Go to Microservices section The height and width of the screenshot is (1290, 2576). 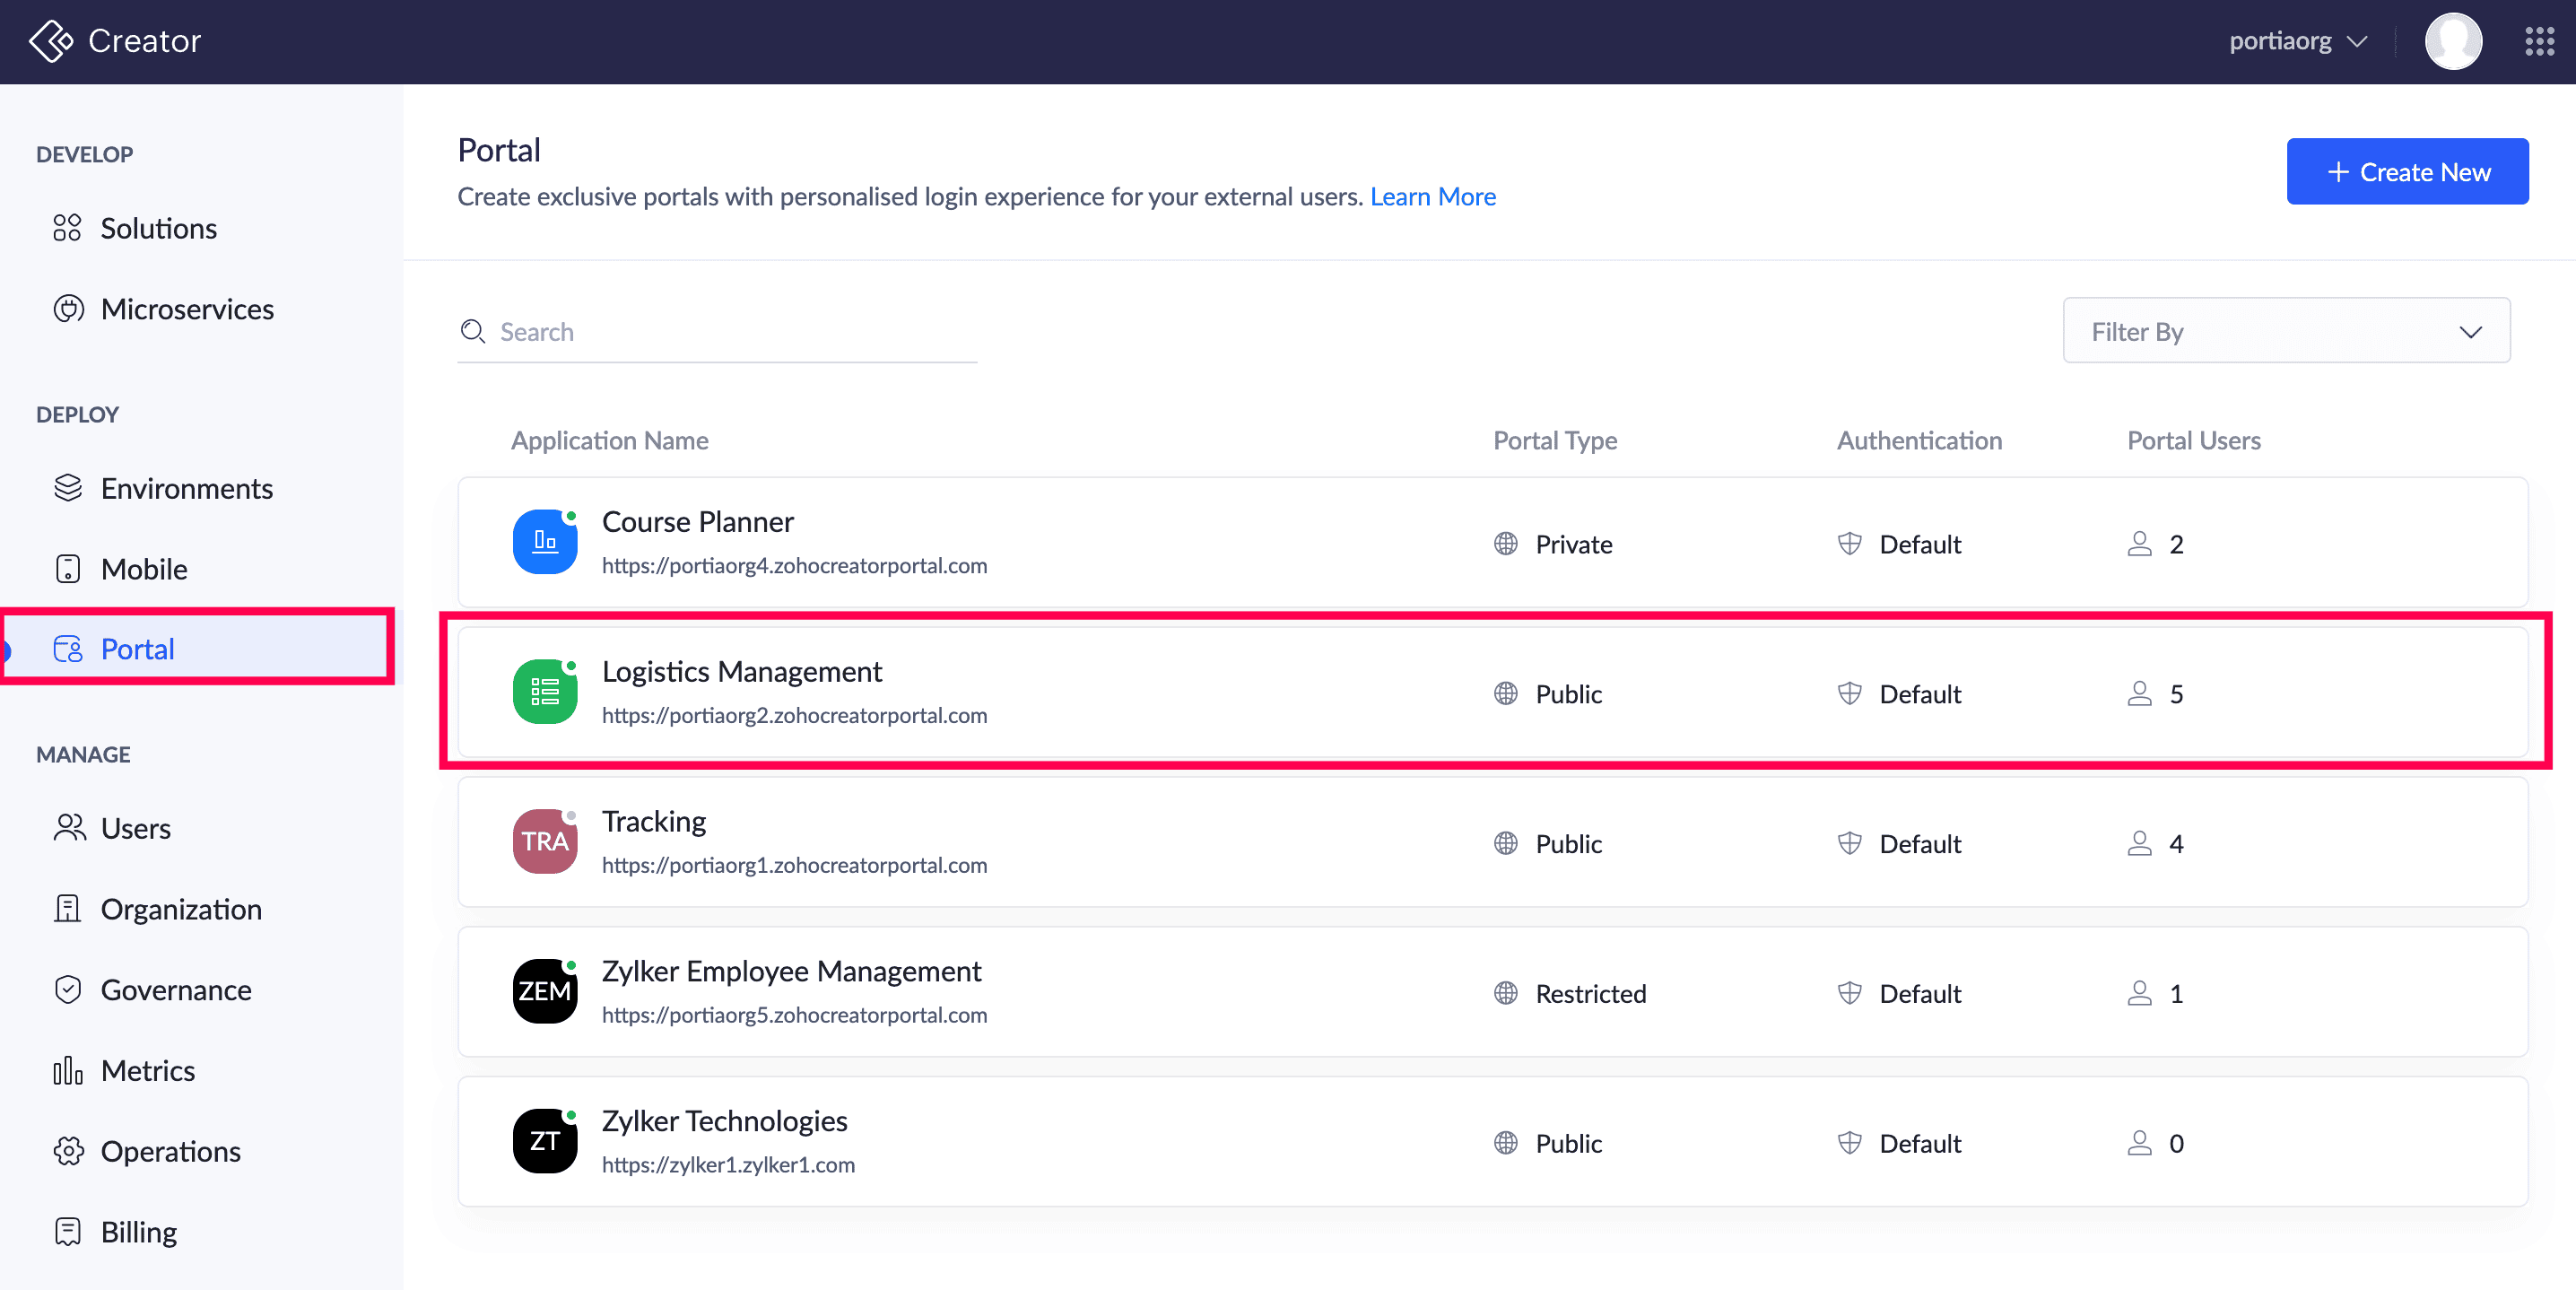tap(186, 309)
